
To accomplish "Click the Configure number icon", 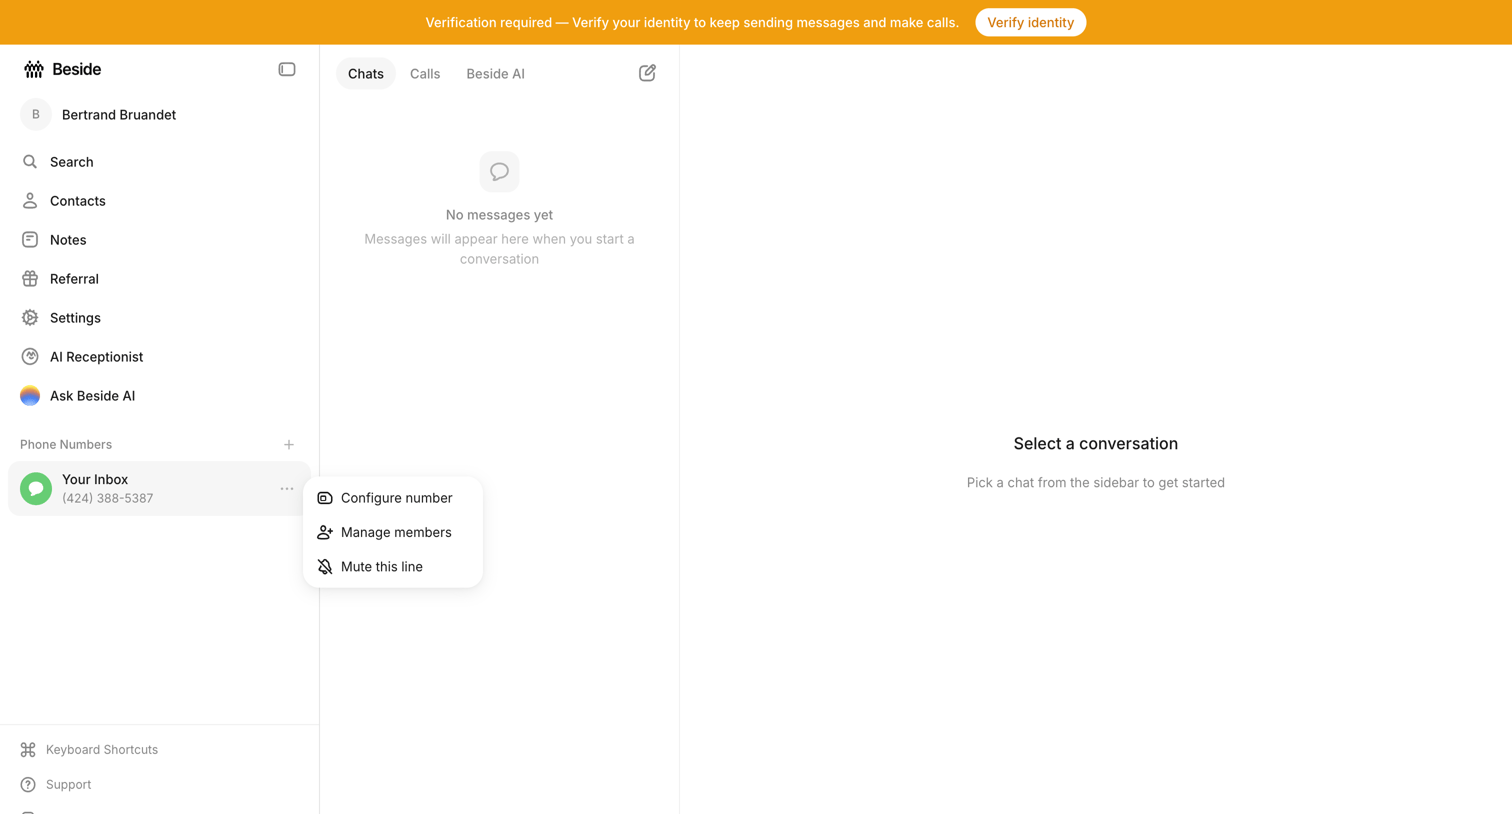I will pyautogui.click(x=325, y=498).
